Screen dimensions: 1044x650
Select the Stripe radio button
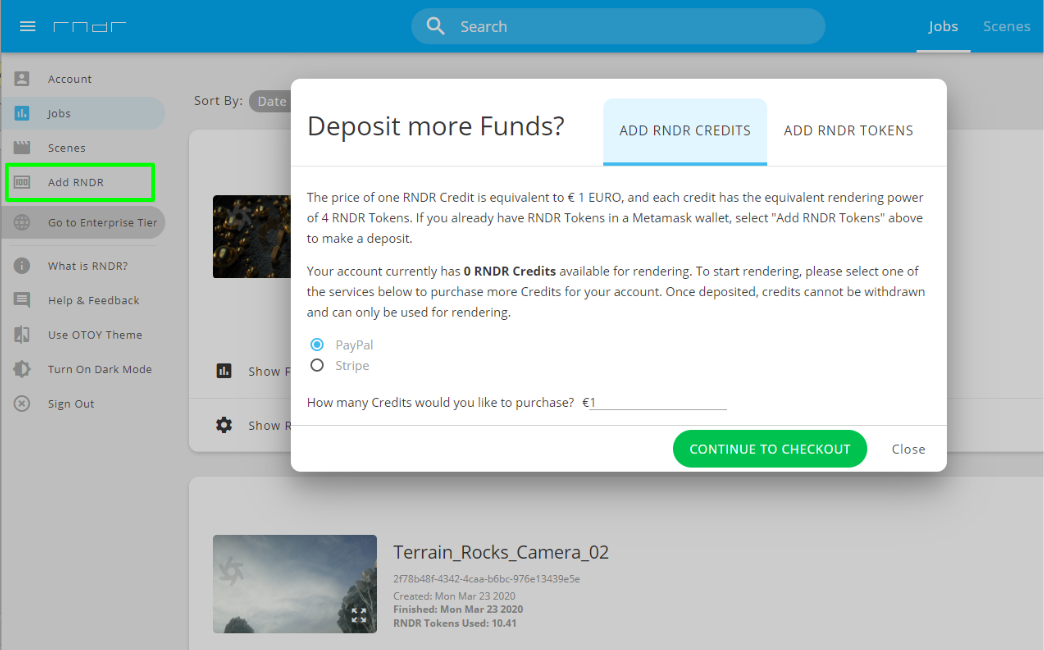tap(317, 365)
